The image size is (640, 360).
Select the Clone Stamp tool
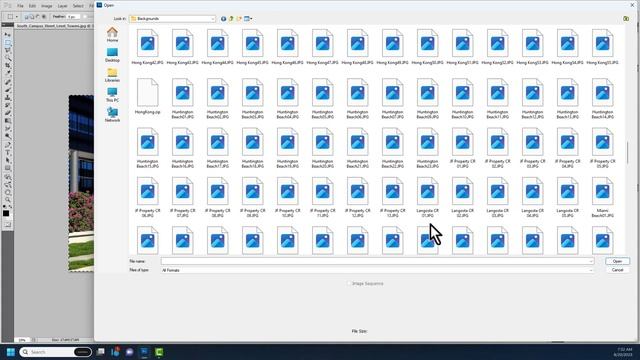7,98
